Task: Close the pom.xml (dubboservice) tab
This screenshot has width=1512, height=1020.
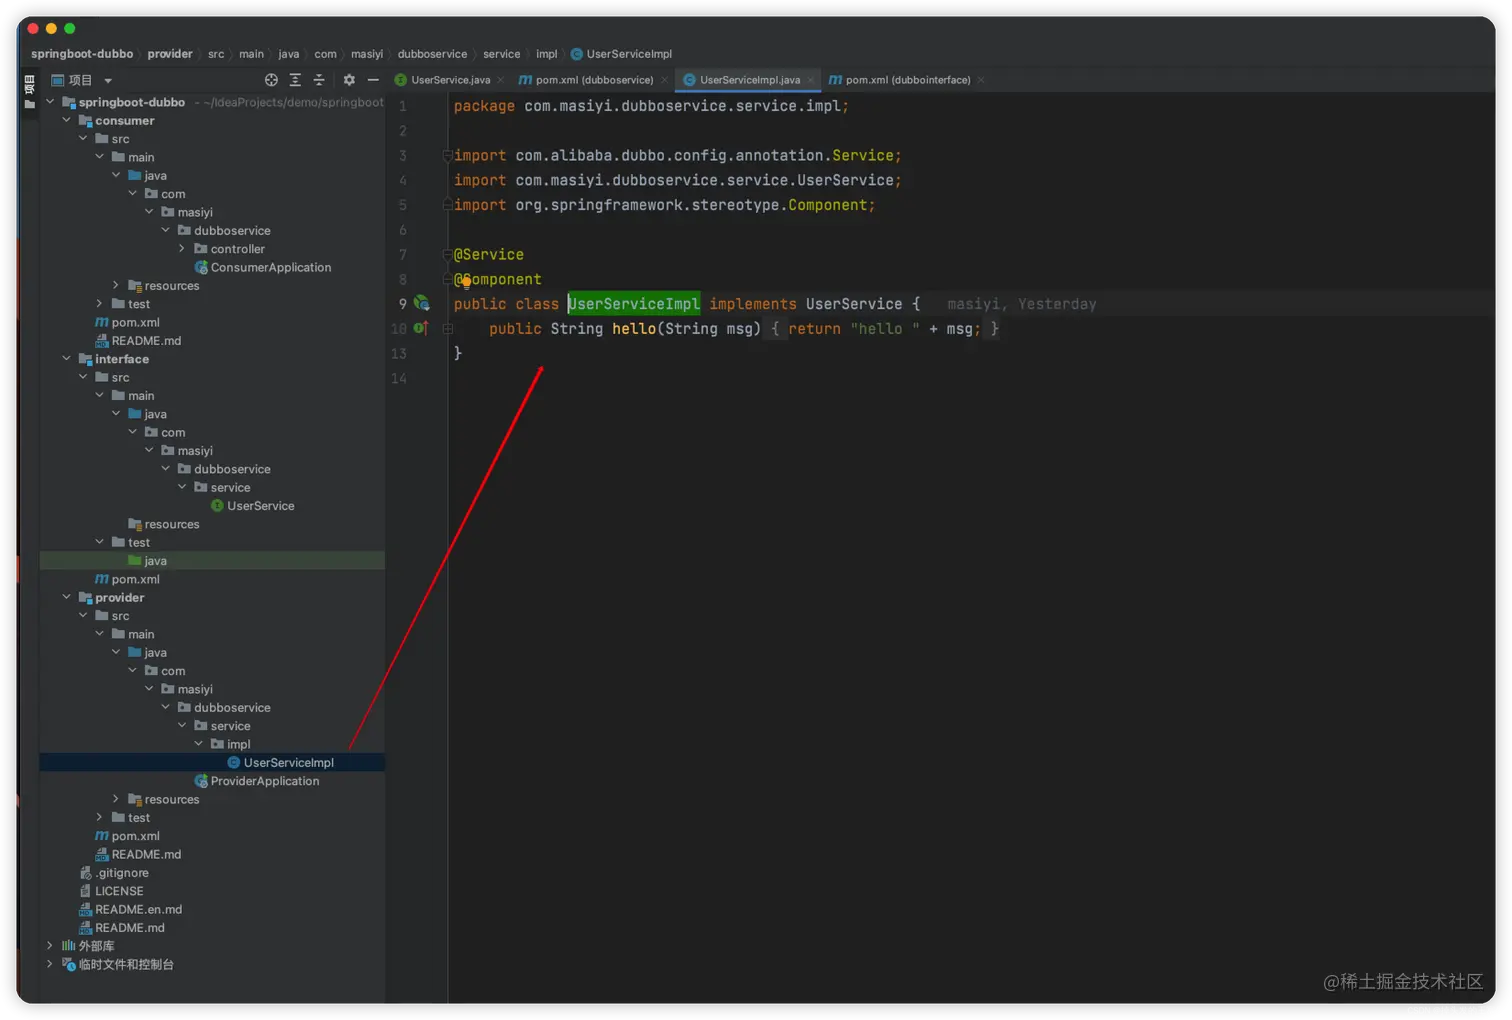Action: 664,80
